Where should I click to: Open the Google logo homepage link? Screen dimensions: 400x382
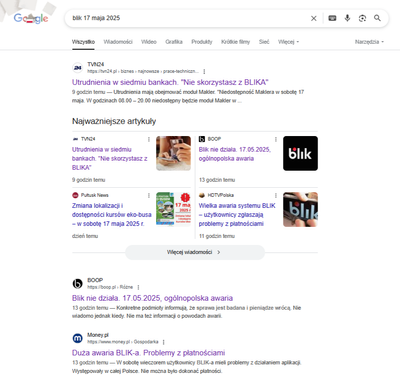click(x=31, y=18)
